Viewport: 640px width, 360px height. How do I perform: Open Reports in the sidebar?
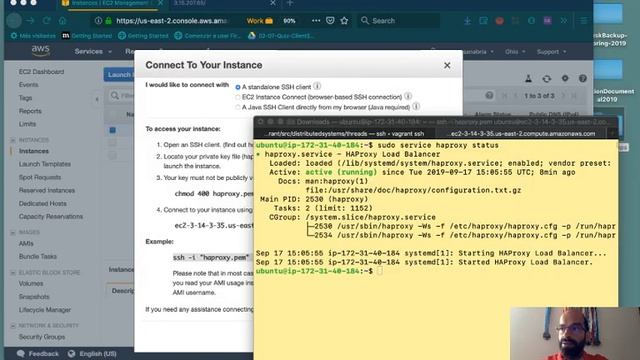click(30, 111)
